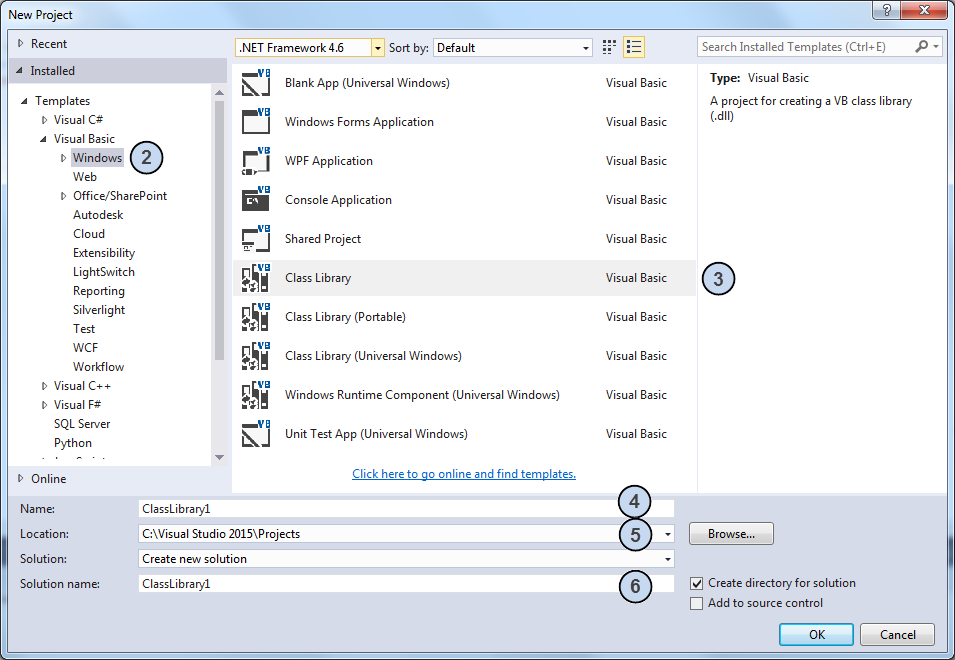Switch to medium icons list view

click(x=634, y=47)
